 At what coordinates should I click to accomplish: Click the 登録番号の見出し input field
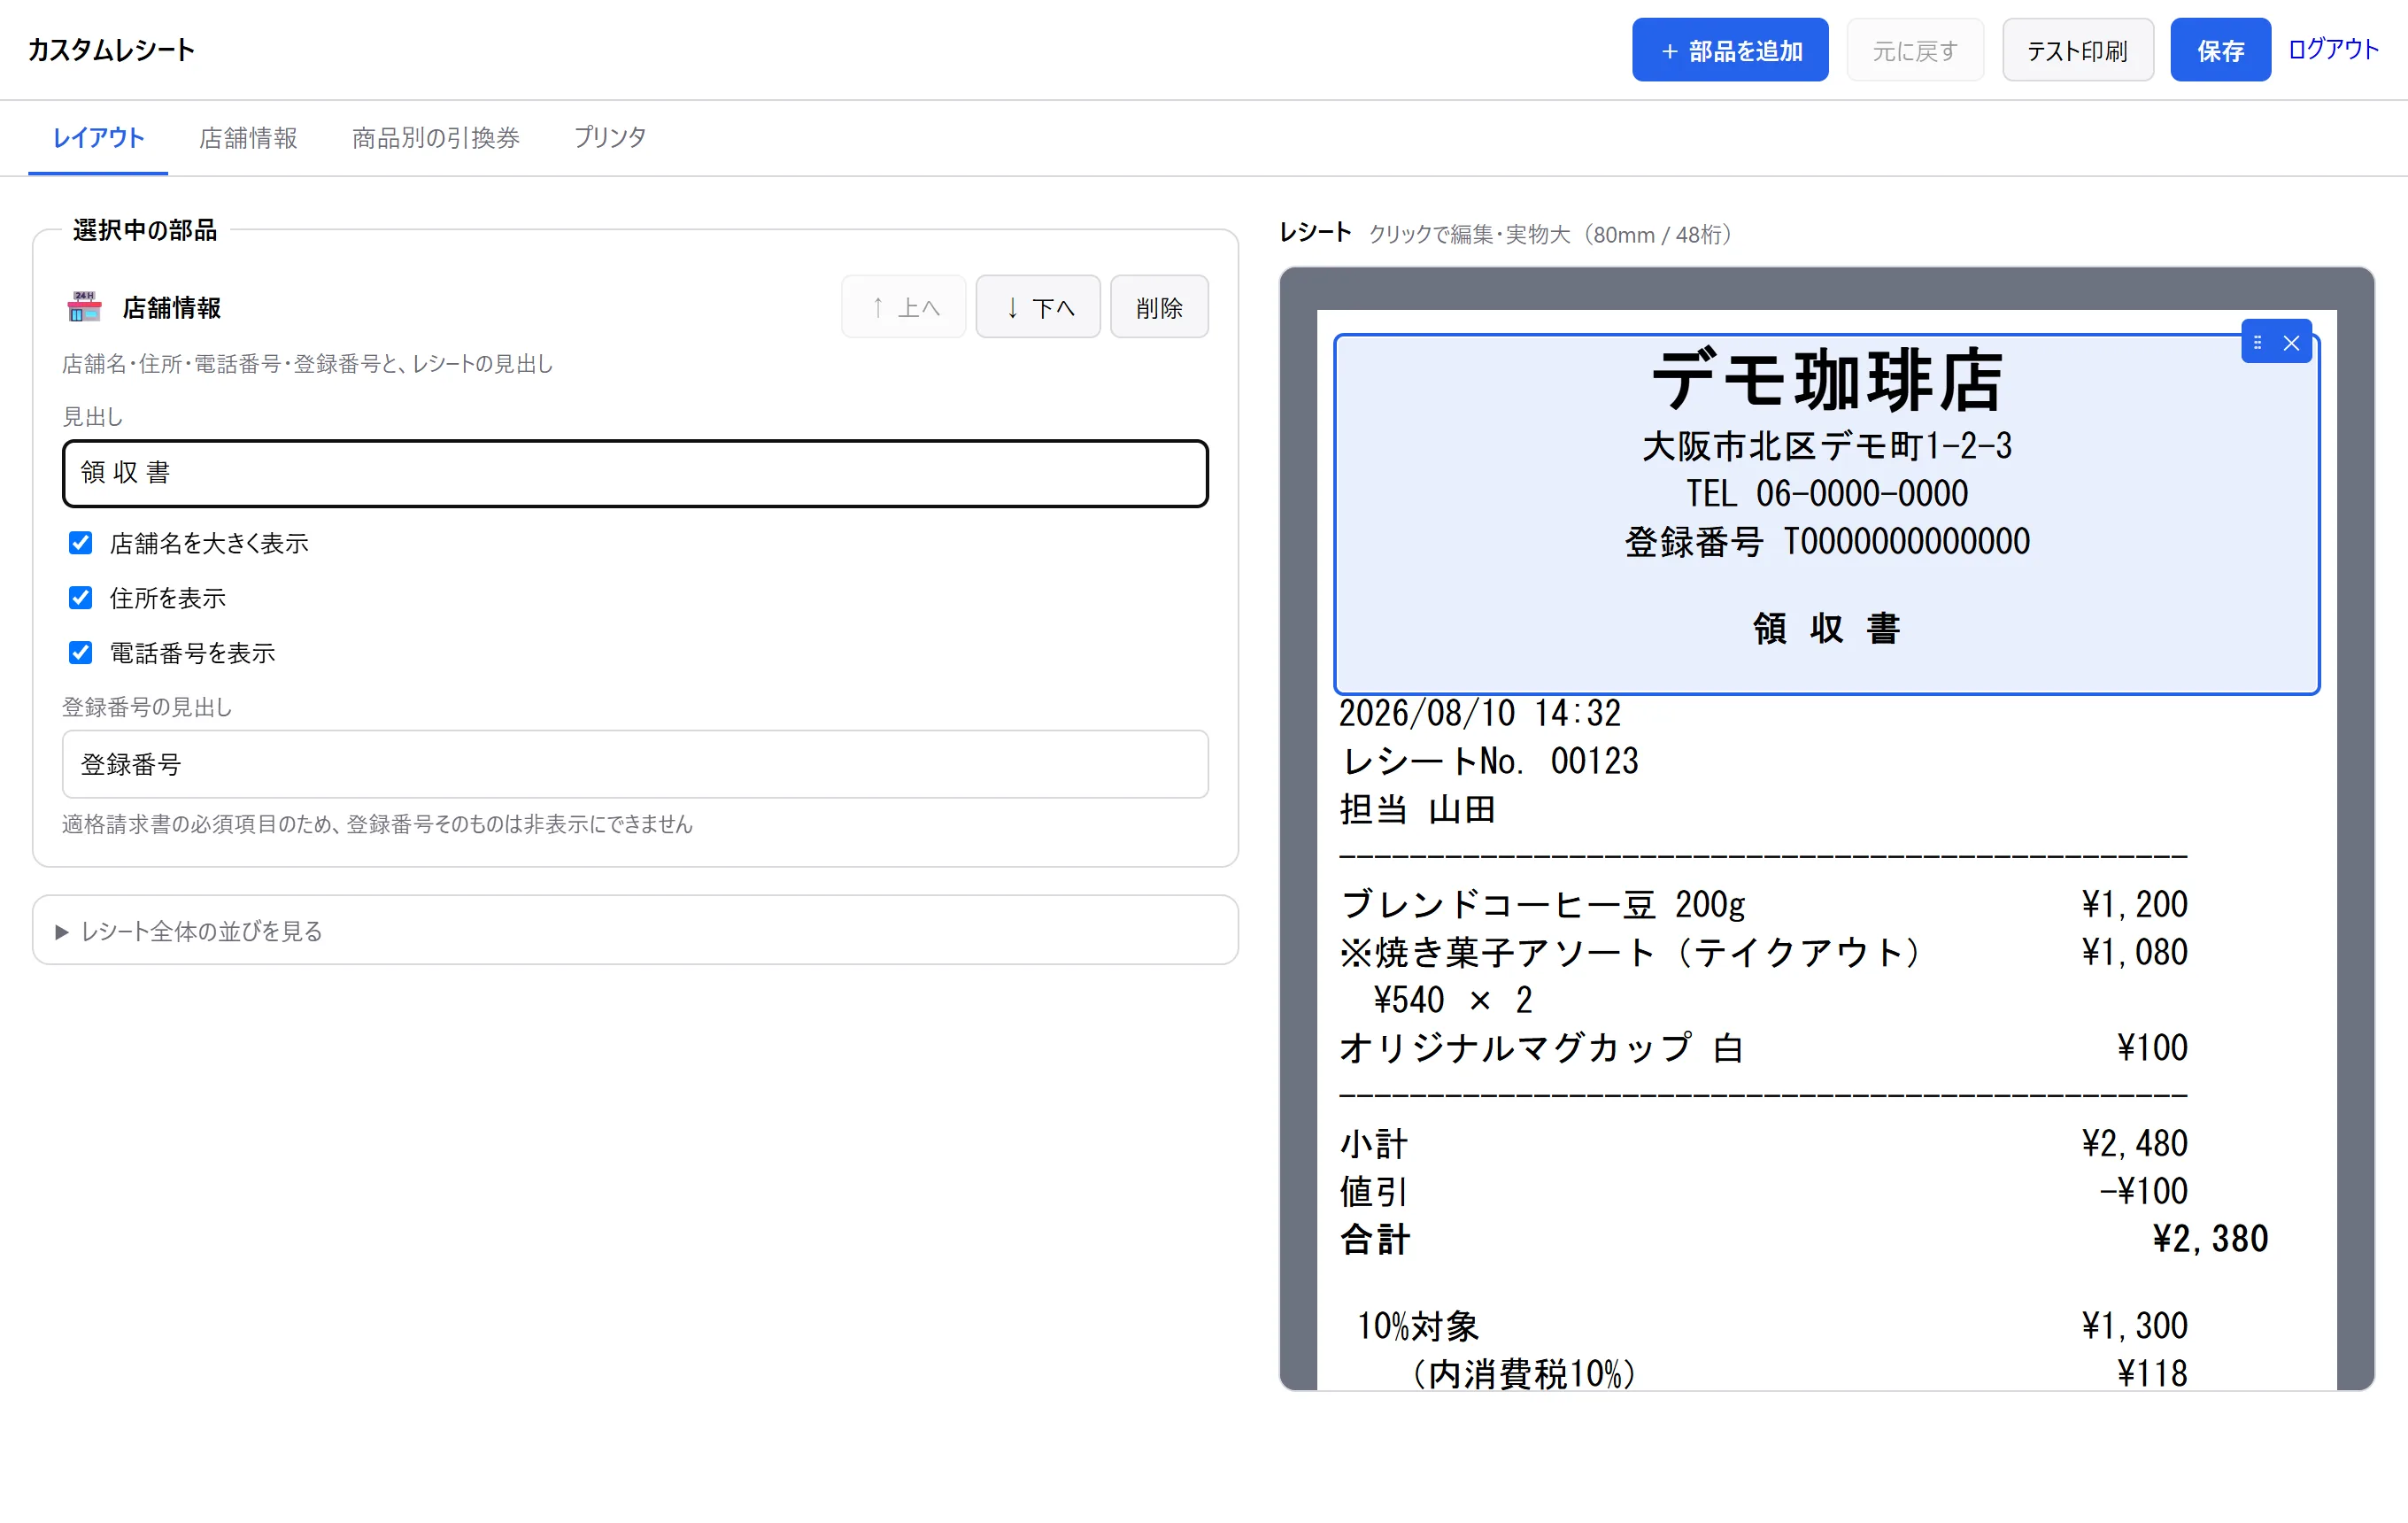coord(635,764)
